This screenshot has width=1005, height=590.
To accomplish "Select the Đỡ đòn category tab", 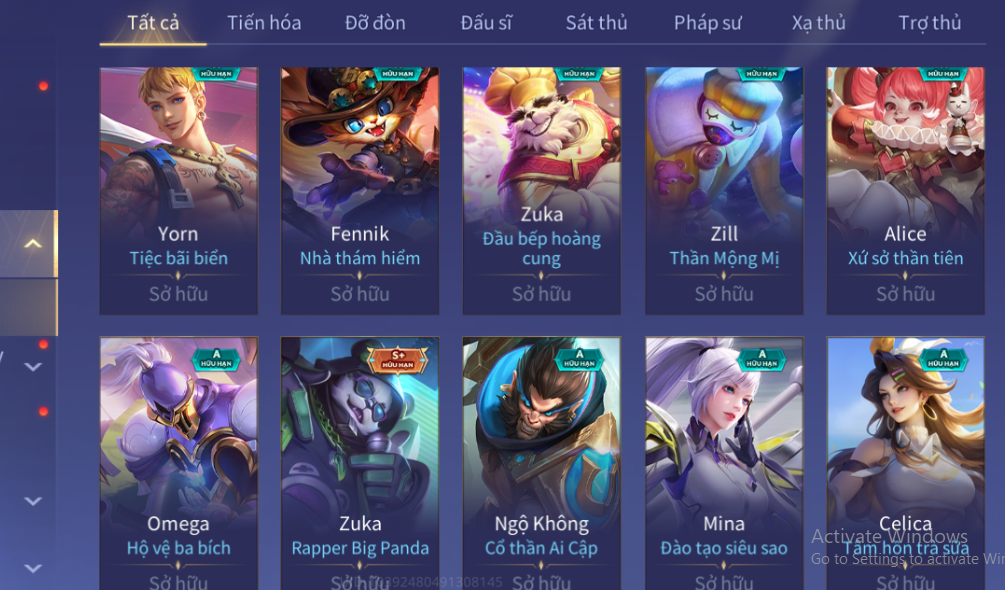I will click(375, 23).
